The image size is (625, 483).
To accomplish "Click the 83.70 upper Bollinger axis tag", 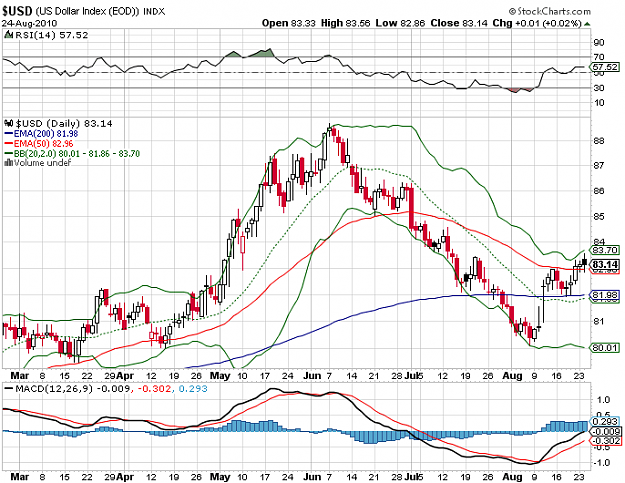I will (605, 250).
